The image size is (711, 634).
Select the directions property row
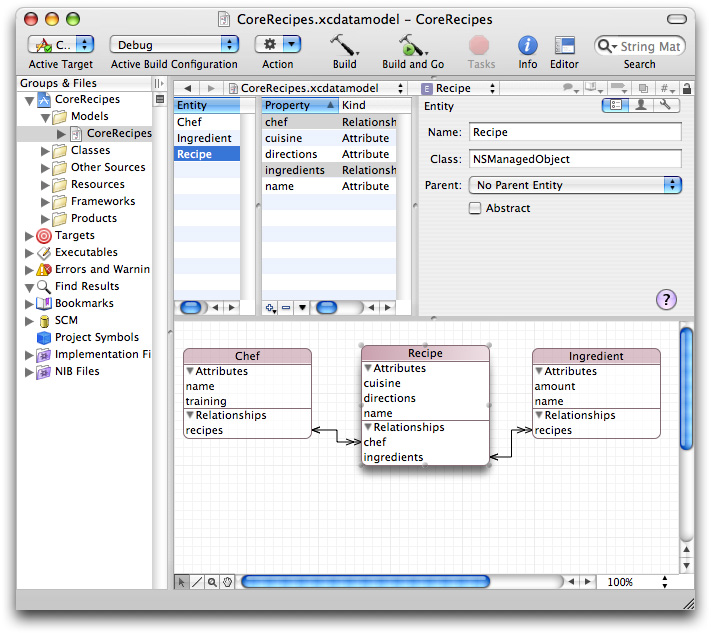coord(329,154)
